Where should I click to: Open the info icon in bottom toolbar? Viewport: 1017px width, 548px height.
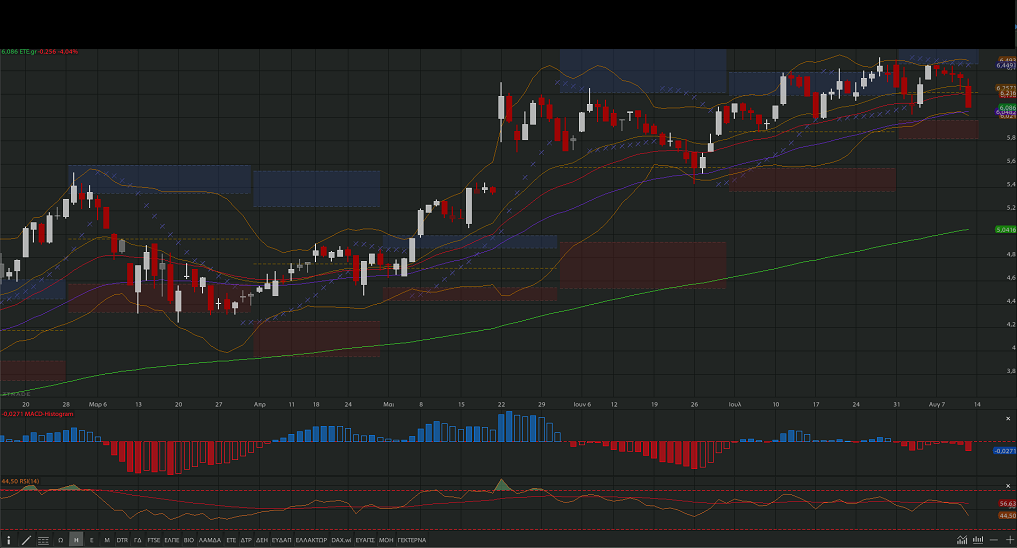pos(8,540)
